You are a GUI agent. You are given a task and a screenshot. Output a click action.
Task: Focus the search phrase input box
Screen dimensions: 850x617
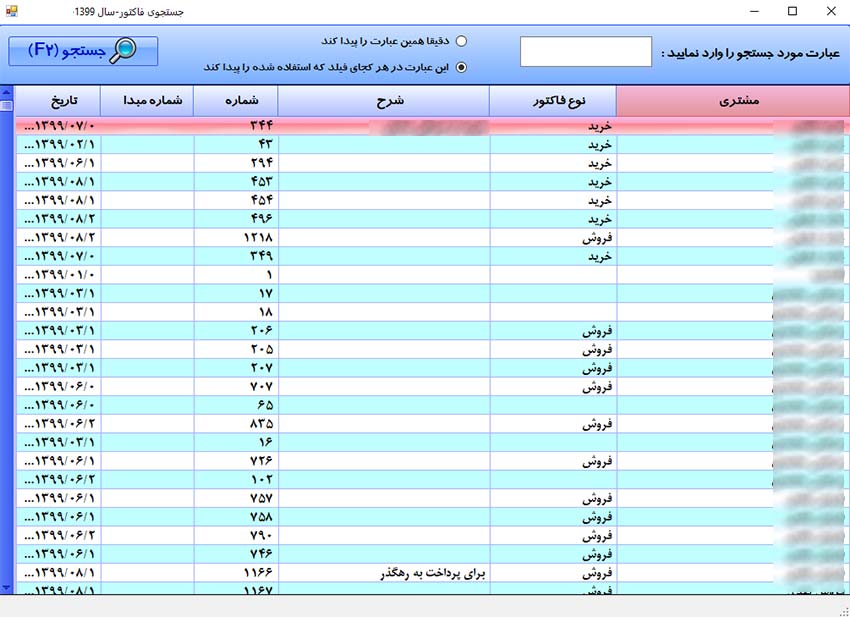pyautogui.click(x=585, y=52)
